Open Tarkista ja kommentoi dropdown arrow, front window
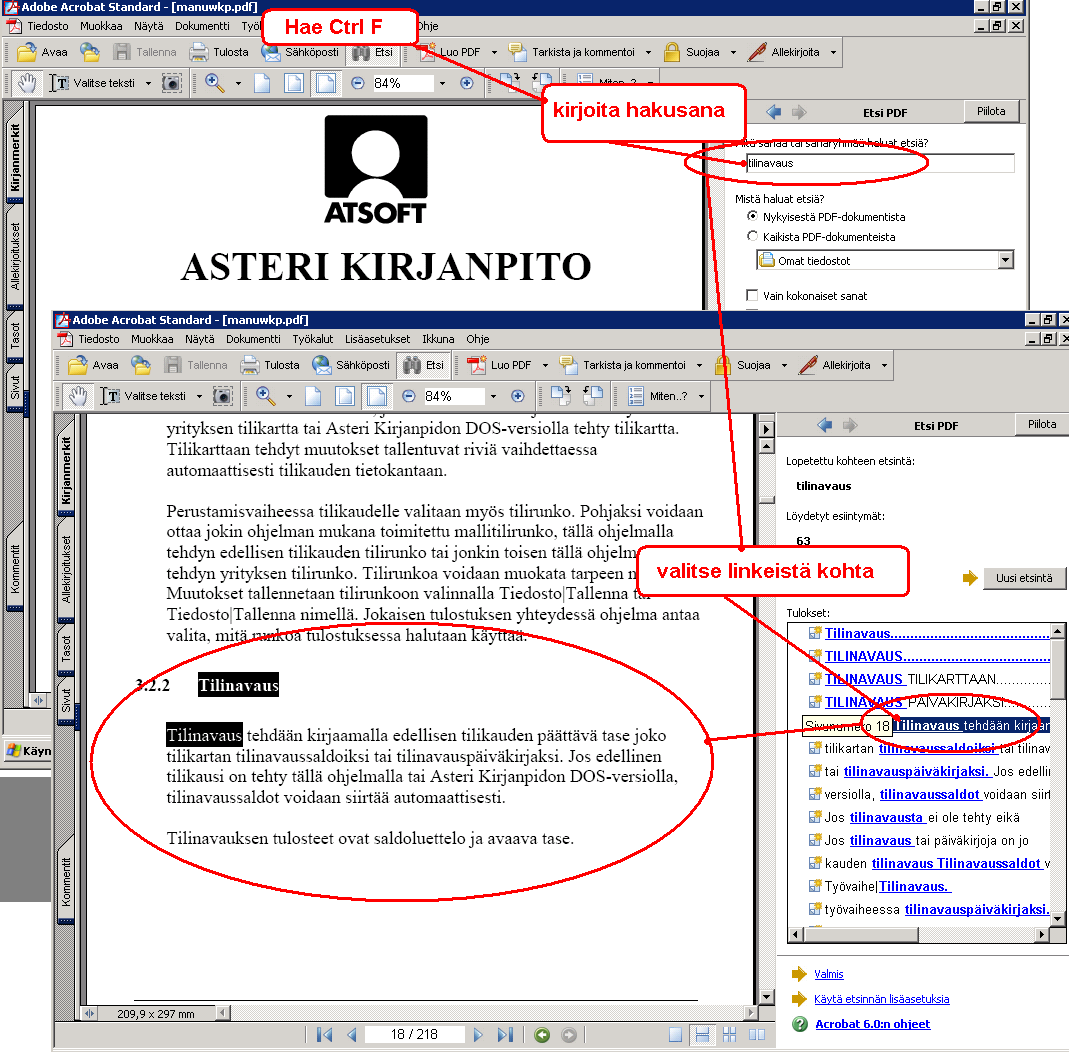1069x1052 pixels. 699,365
